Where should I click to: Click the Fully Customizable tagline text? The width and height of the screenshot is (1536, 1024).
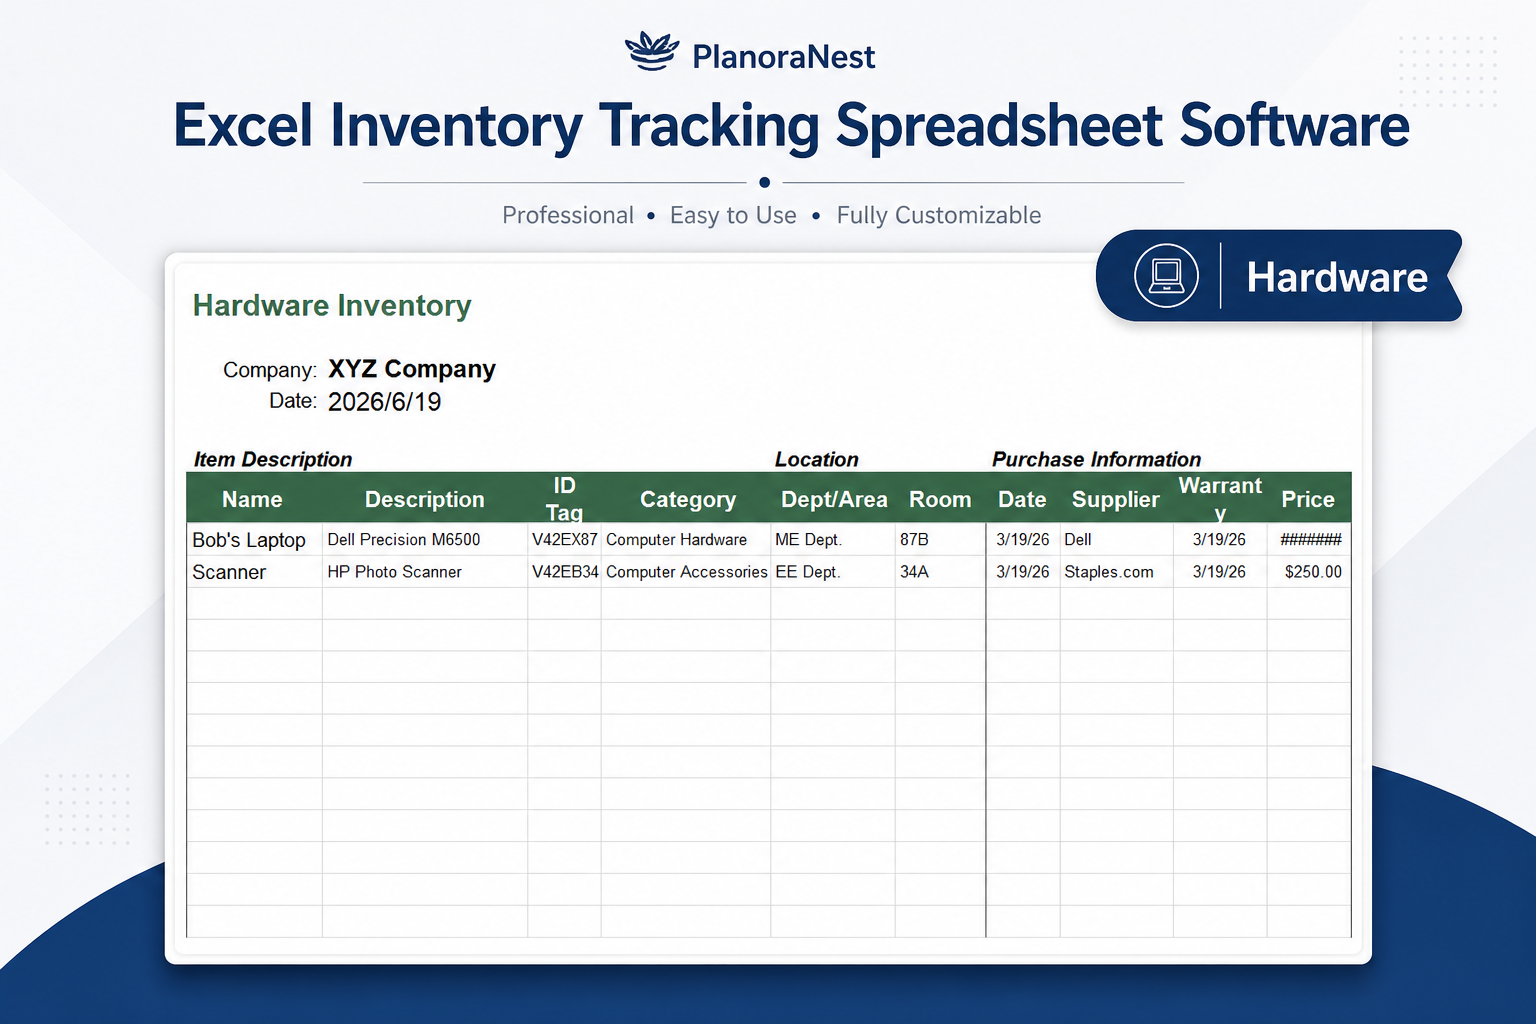pos(939,215)
